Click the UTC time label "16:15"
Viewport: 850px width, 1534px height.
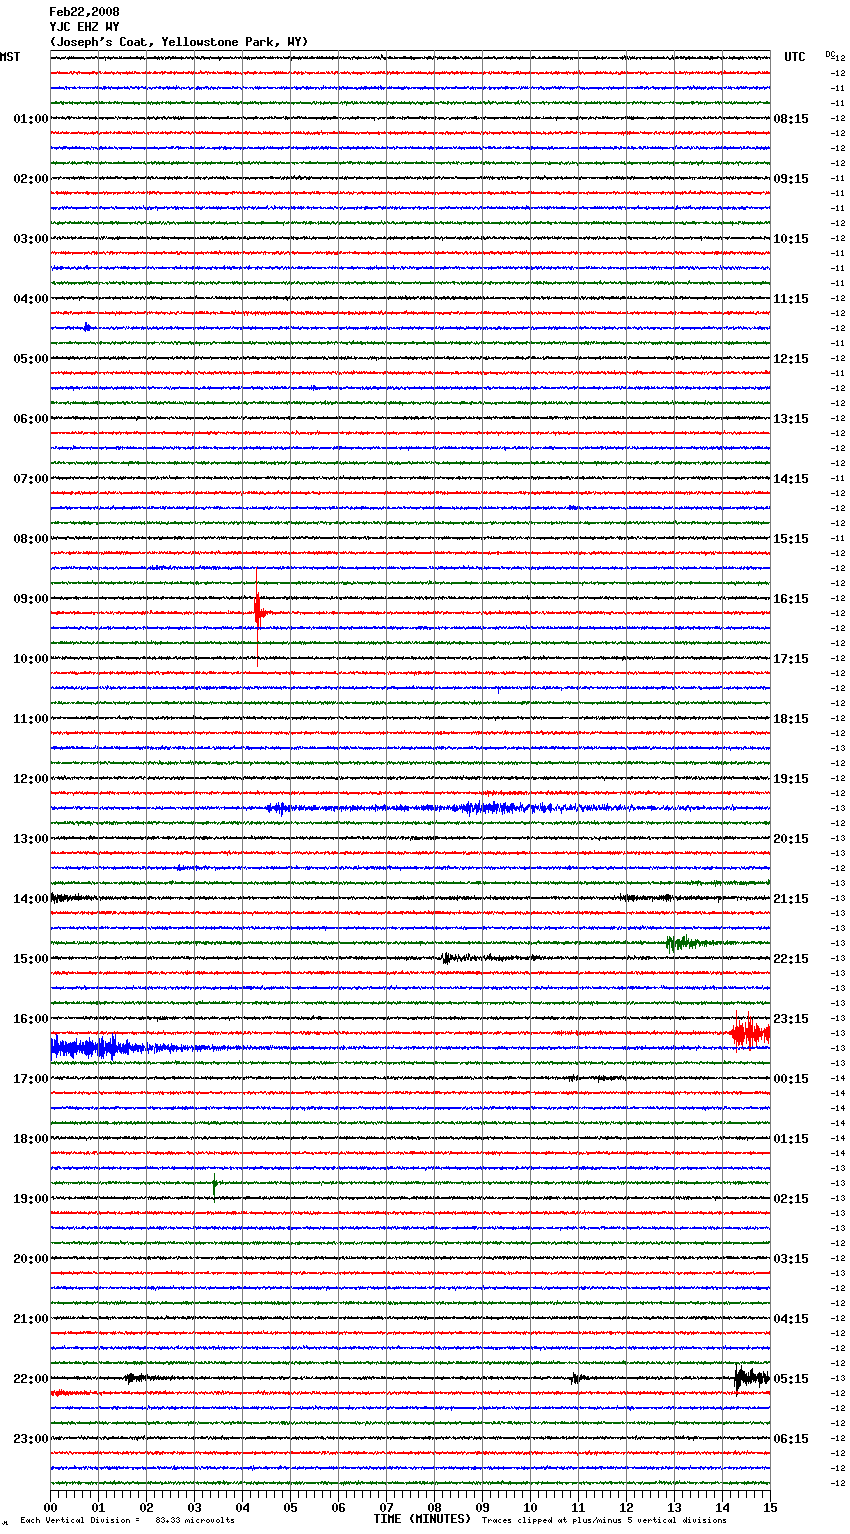click(x=791, y=599)
